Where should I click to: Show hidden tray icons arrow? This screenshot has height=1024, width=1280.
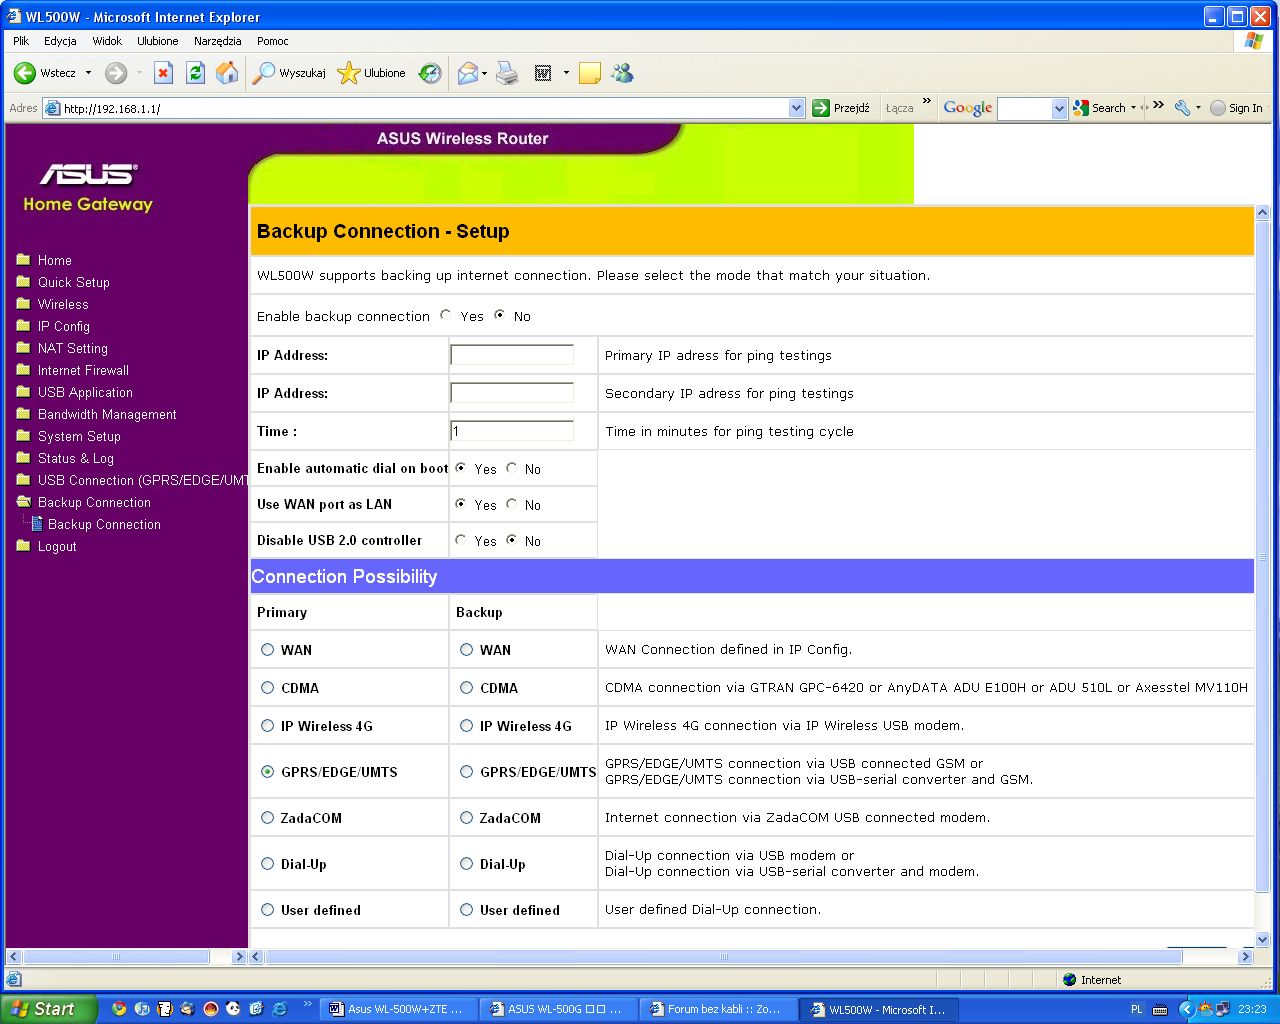click(x=1187, y=1009)
